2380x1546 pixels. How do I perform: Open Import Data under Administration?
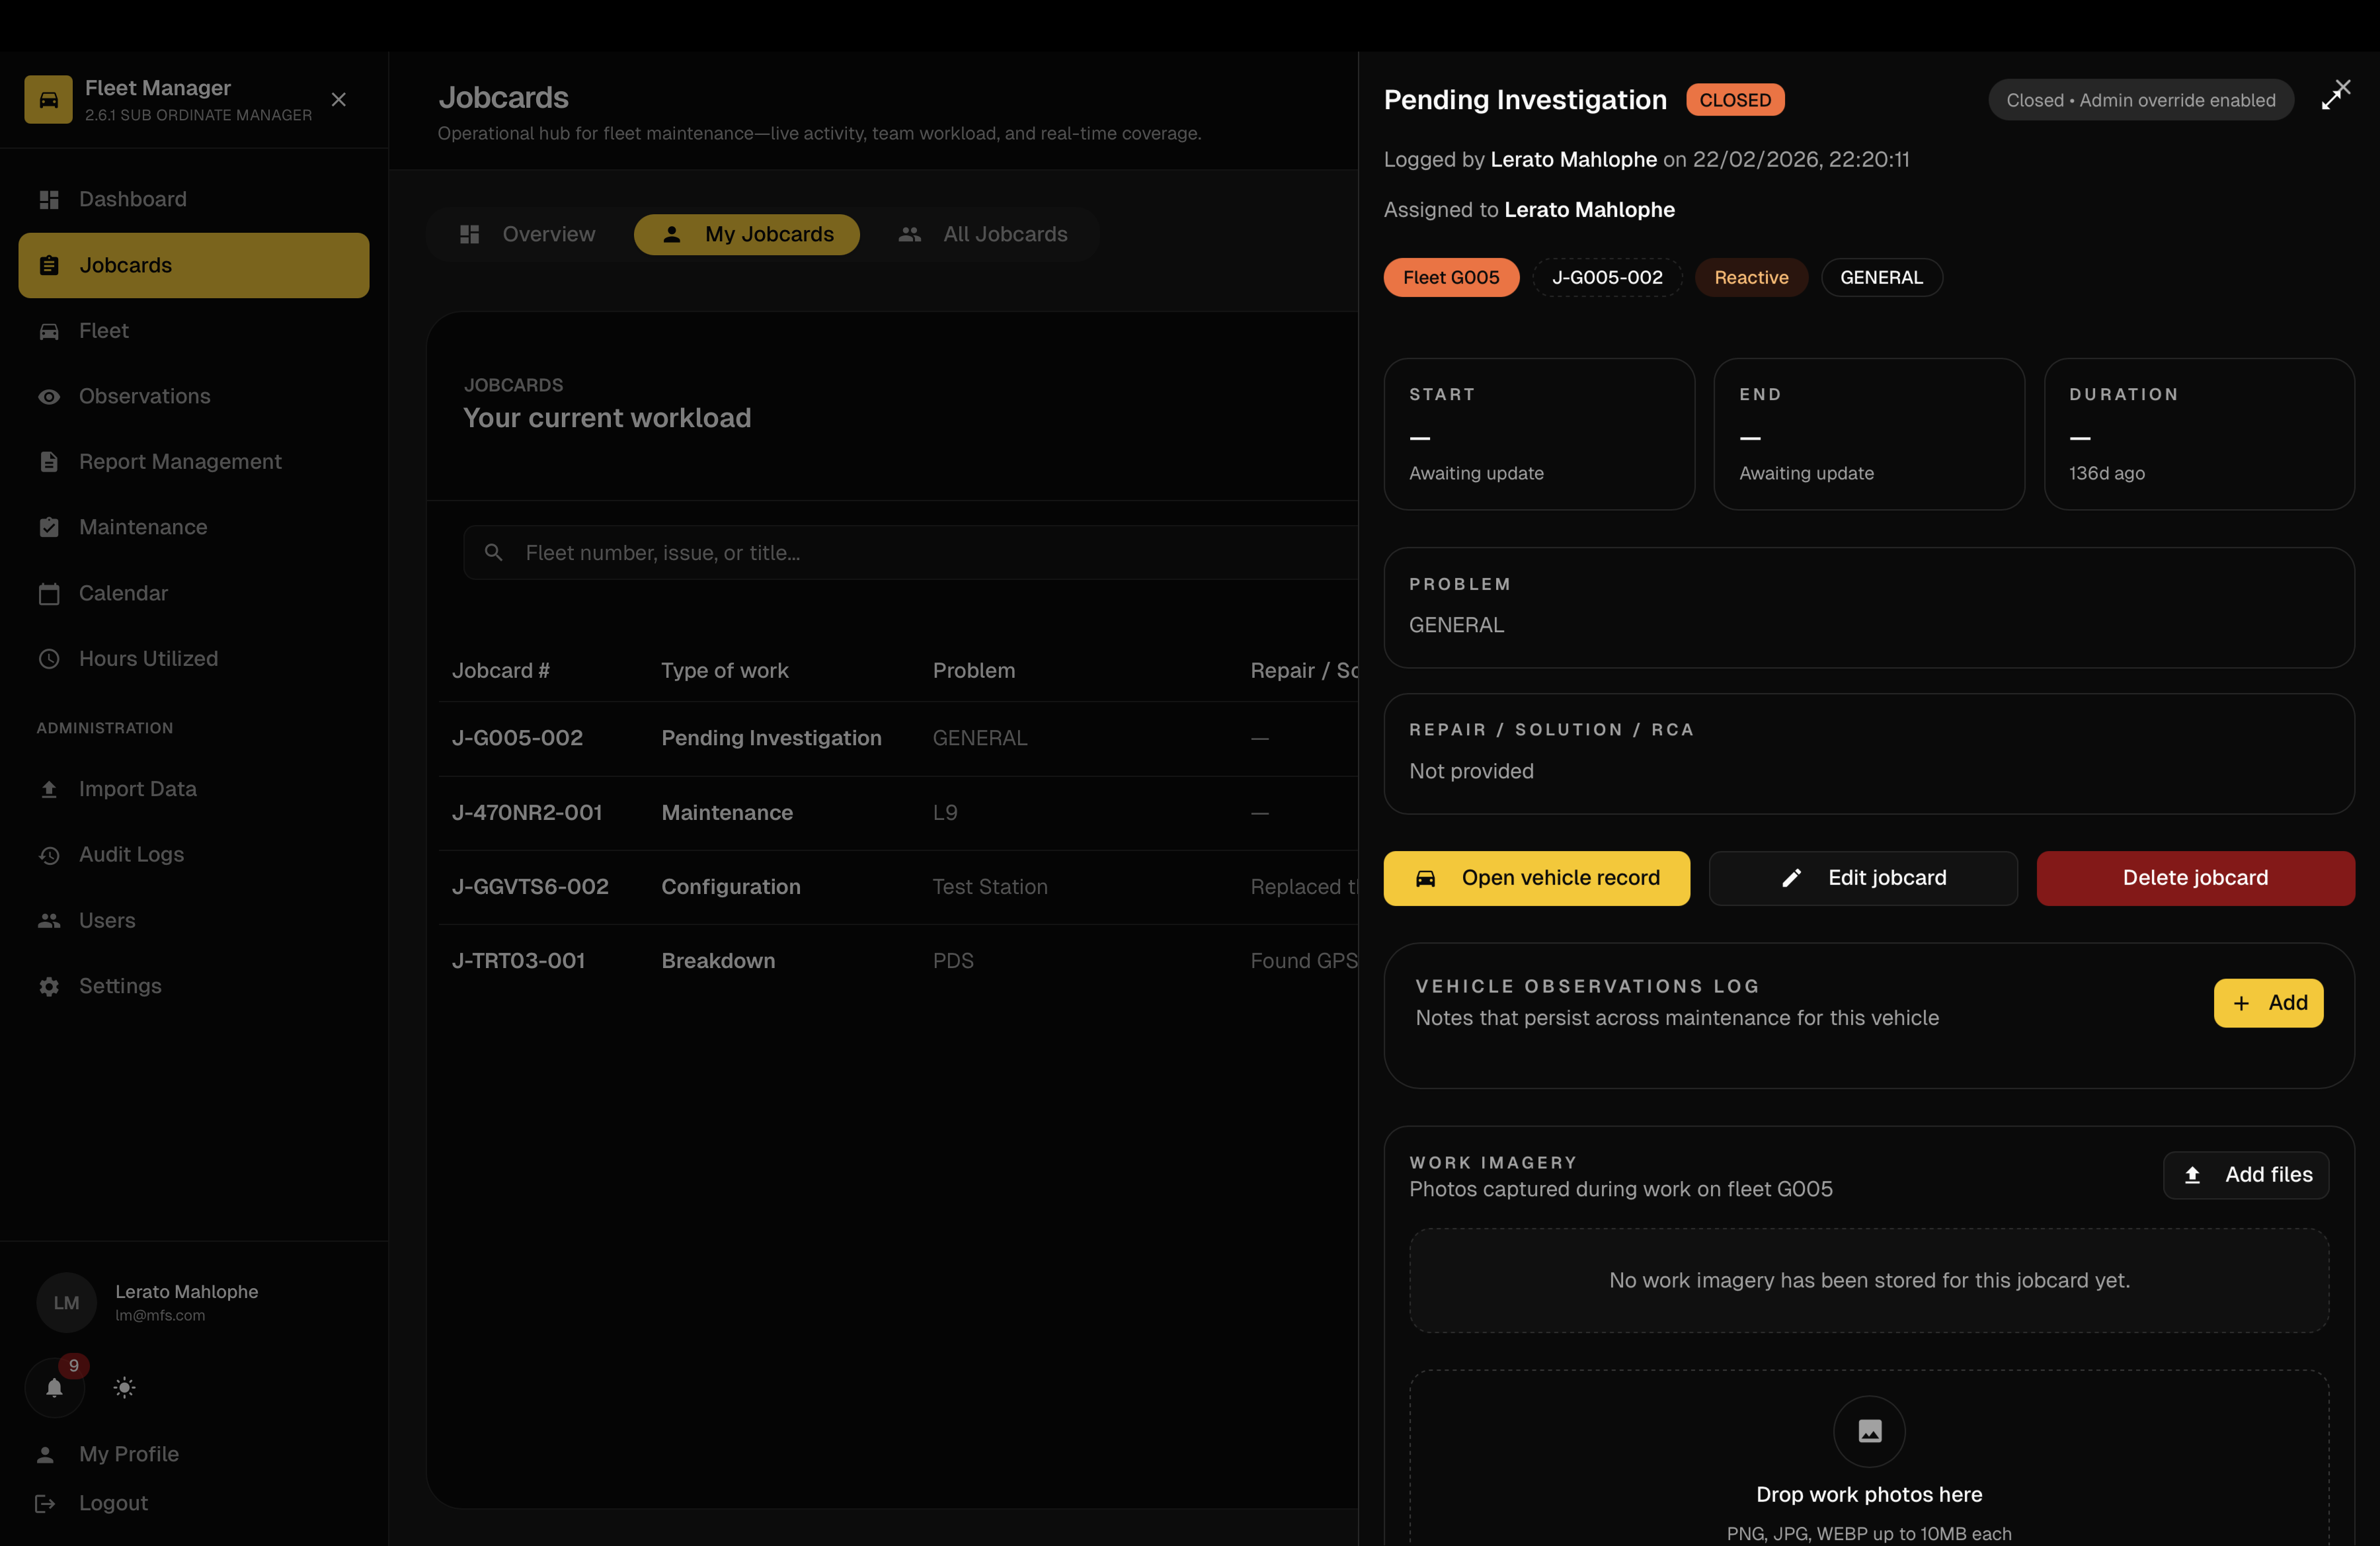click(194, 789)
